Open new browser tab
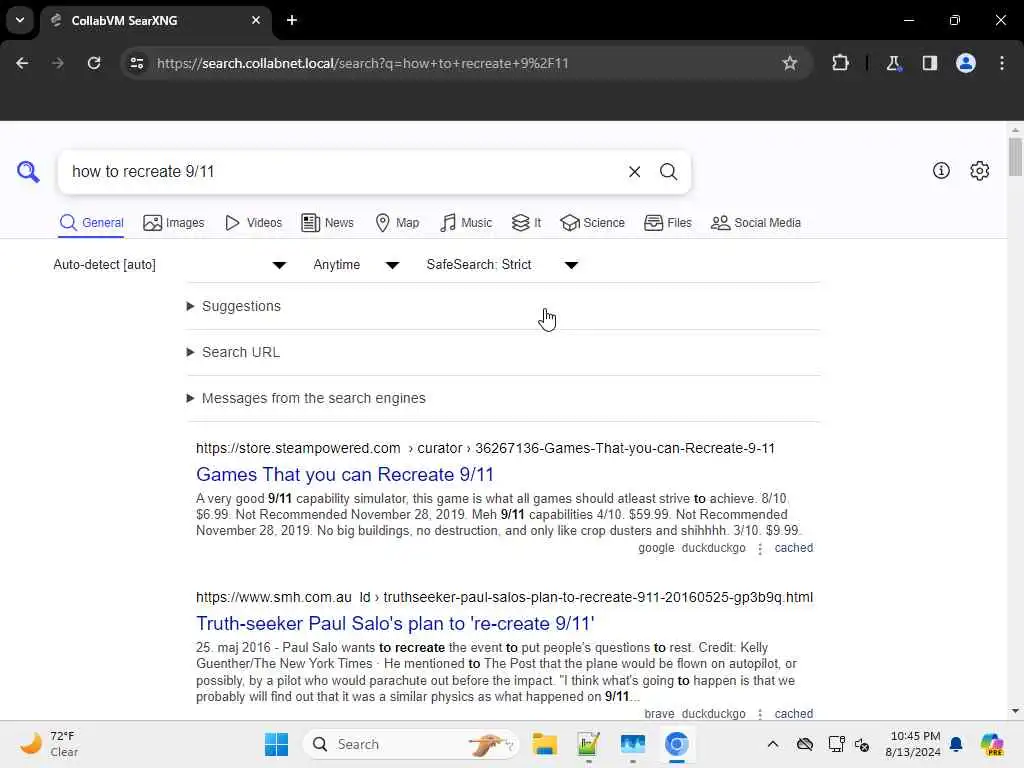 click(x=292, y=20)
